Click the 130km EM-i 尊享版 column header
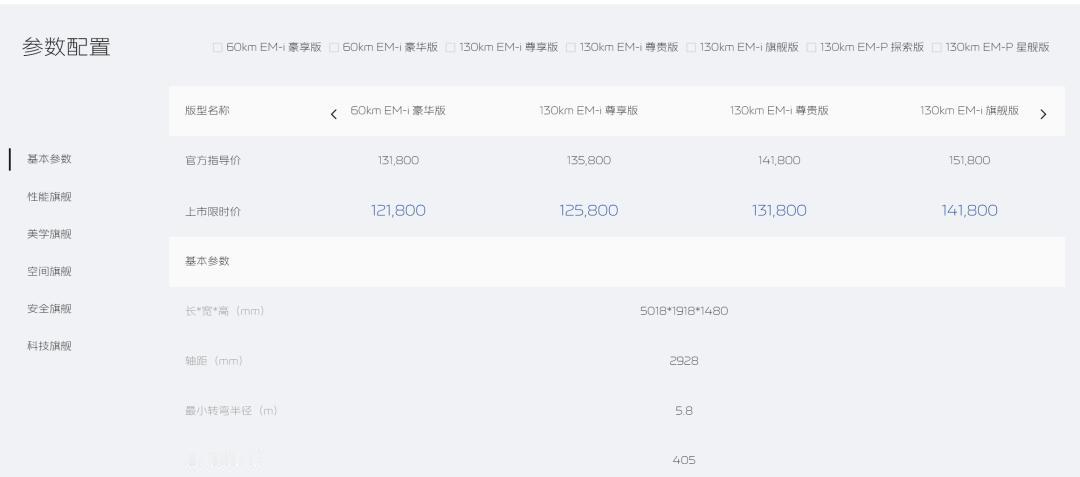Viewport: 1080px width, 477px height. tap(588, 111)
